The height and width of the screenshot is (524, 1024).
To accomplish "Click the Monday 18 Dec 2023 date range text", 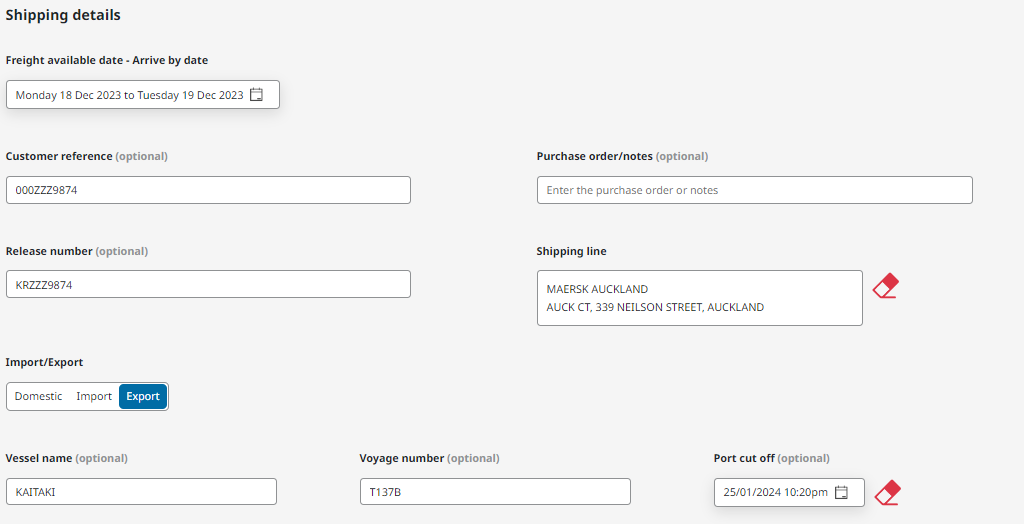I will coord(129,95).
